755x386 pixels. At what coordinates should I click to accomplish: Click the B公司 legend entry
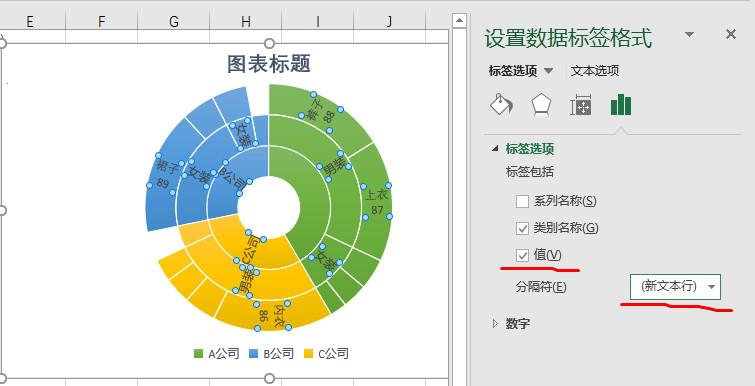(271, 354)
